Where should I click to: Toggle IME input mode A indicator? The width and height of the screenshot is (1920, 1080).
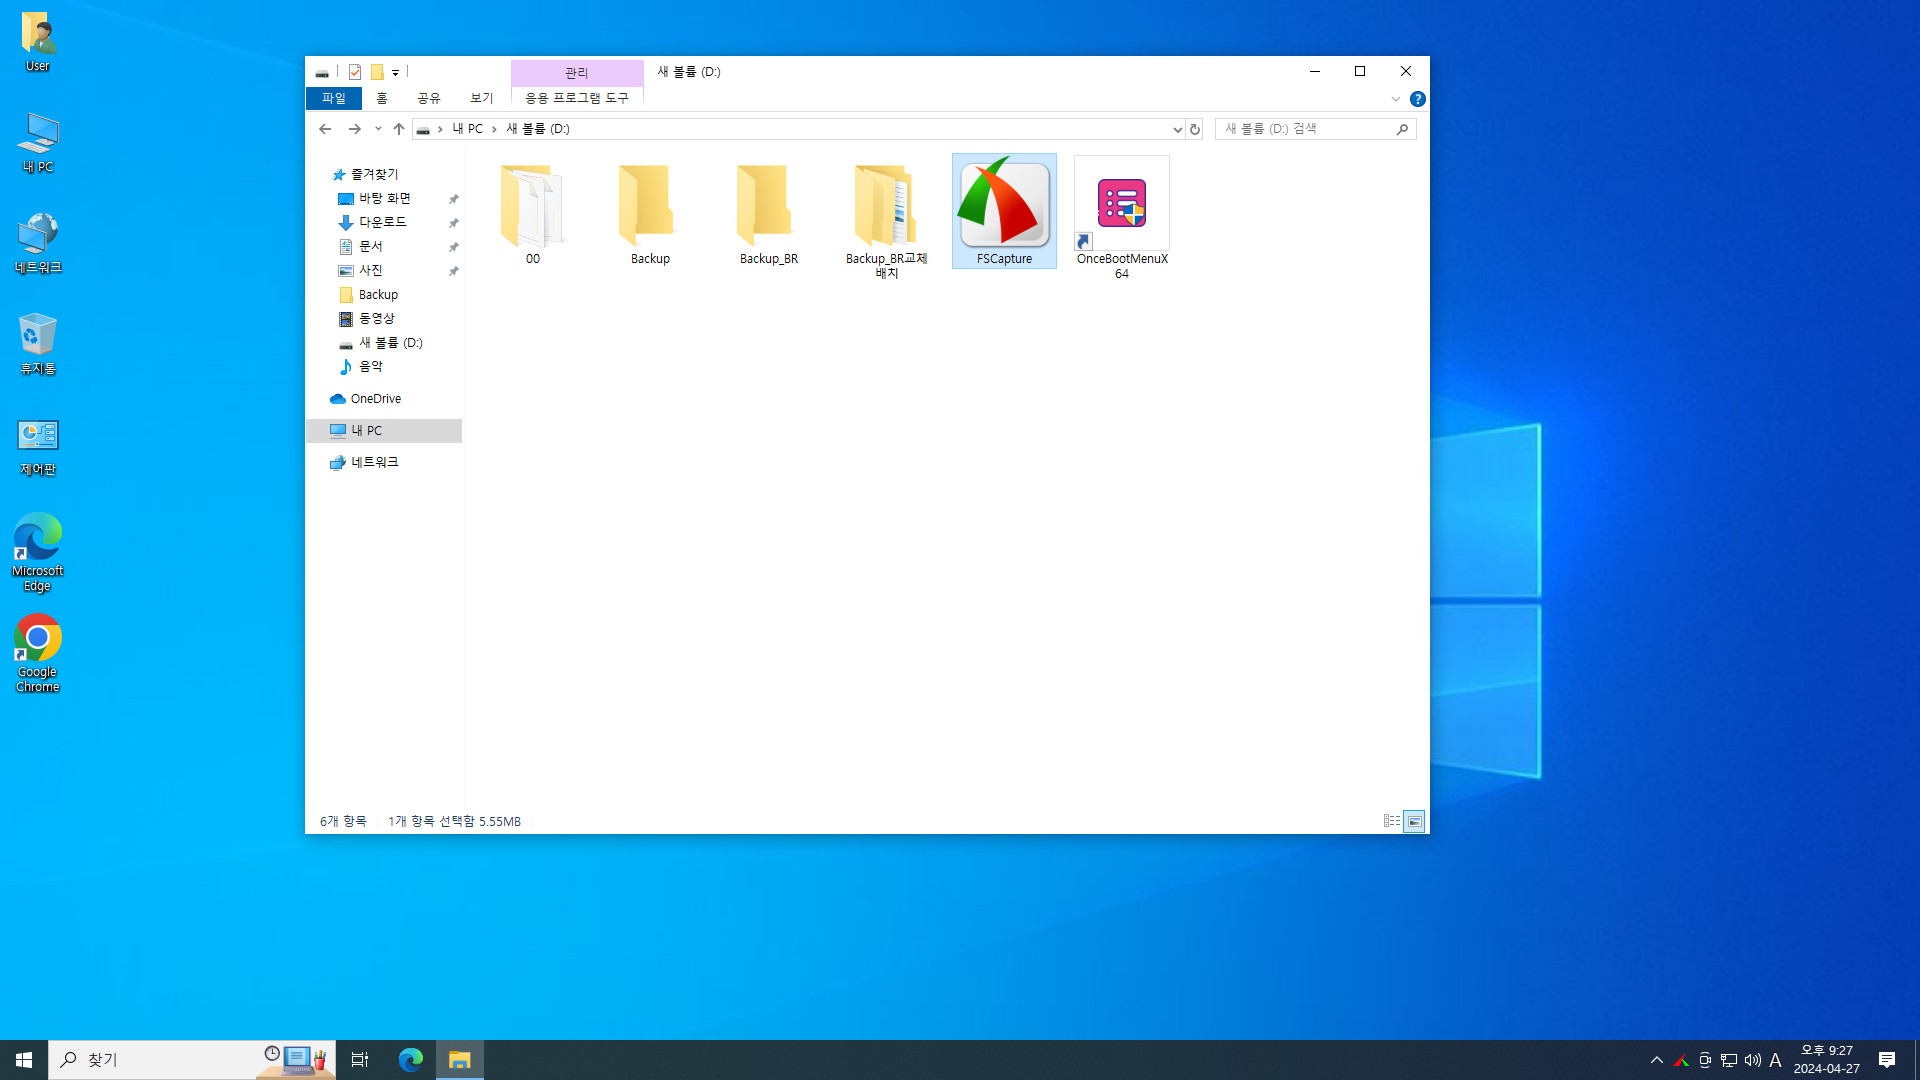(x=1776, y=1060)
